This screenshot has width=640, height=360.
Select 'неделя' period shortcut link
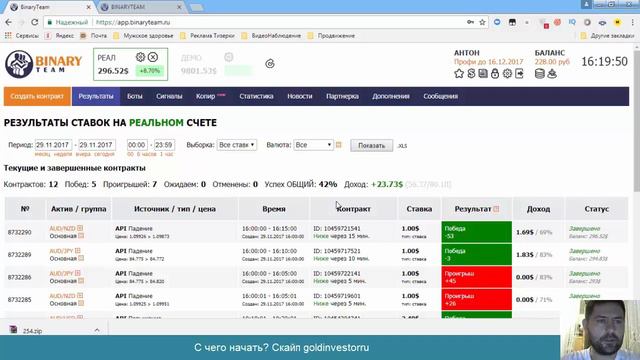pyautogui.click(x=63, y=154)
